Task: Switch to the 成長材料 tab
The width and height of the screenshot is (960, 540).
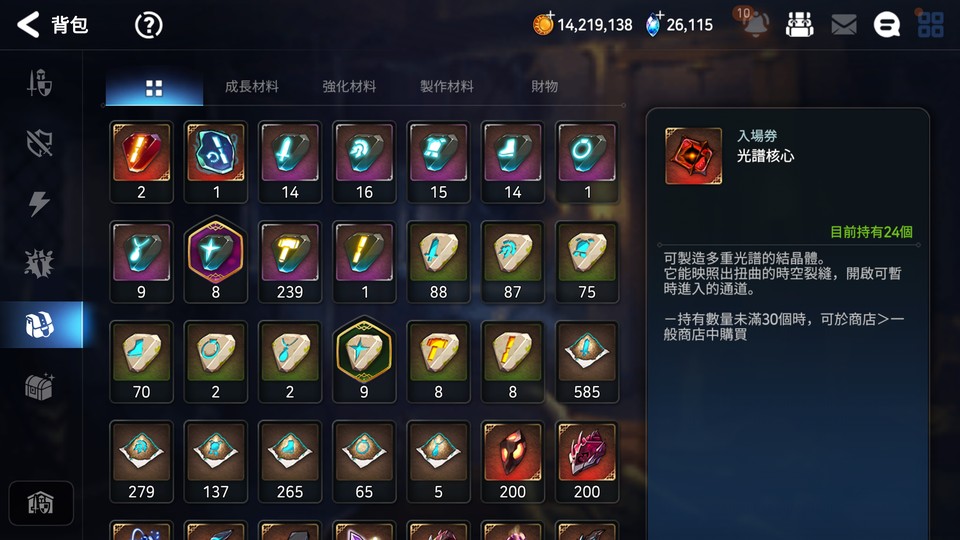Action: (x=252, y=86)
